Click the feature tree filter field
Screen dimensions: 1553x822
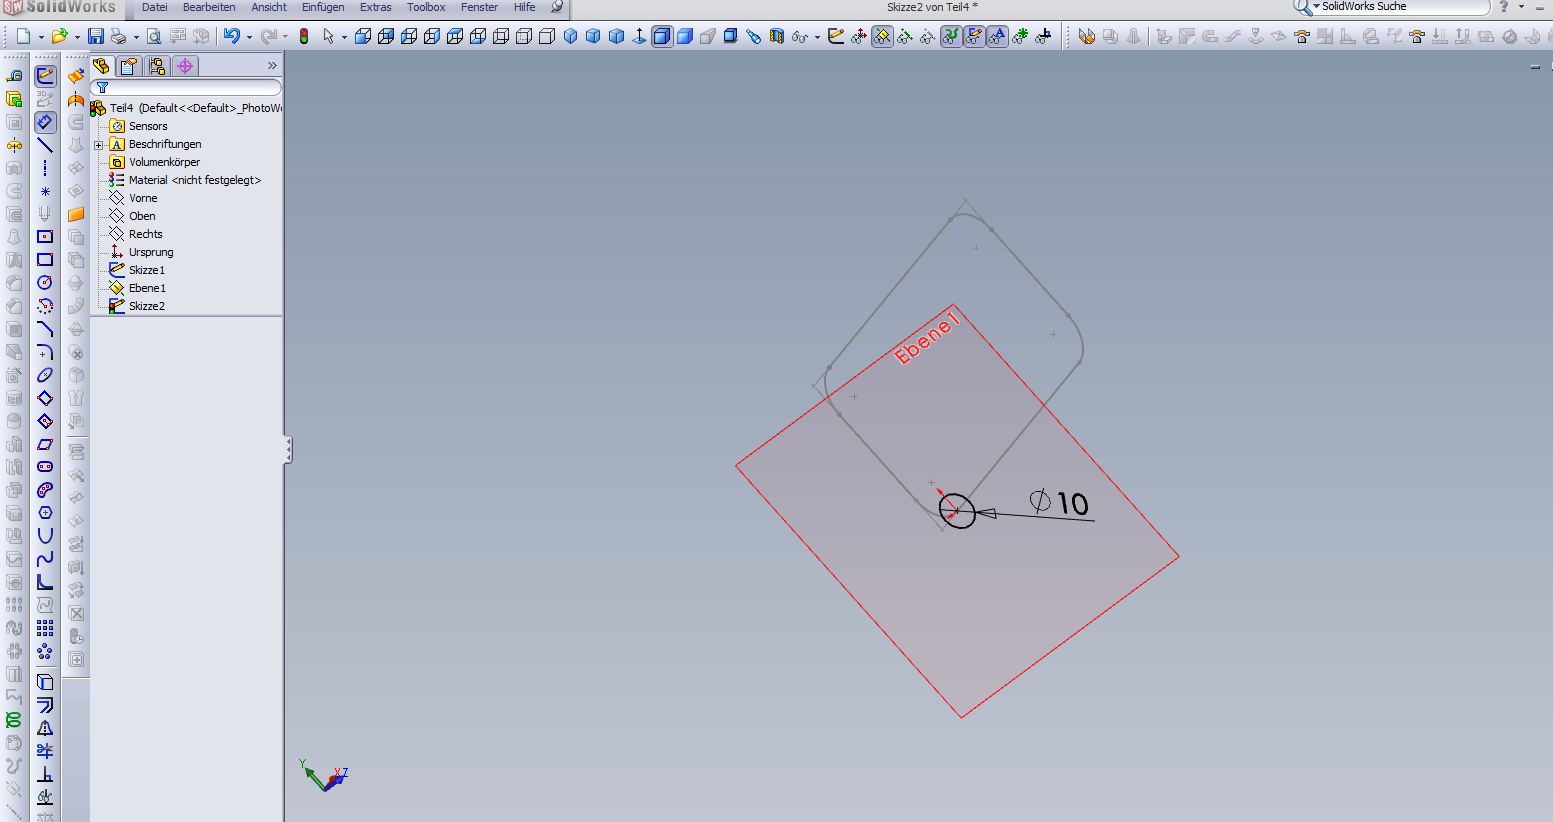pyautogui.click(x=187, y=88)
